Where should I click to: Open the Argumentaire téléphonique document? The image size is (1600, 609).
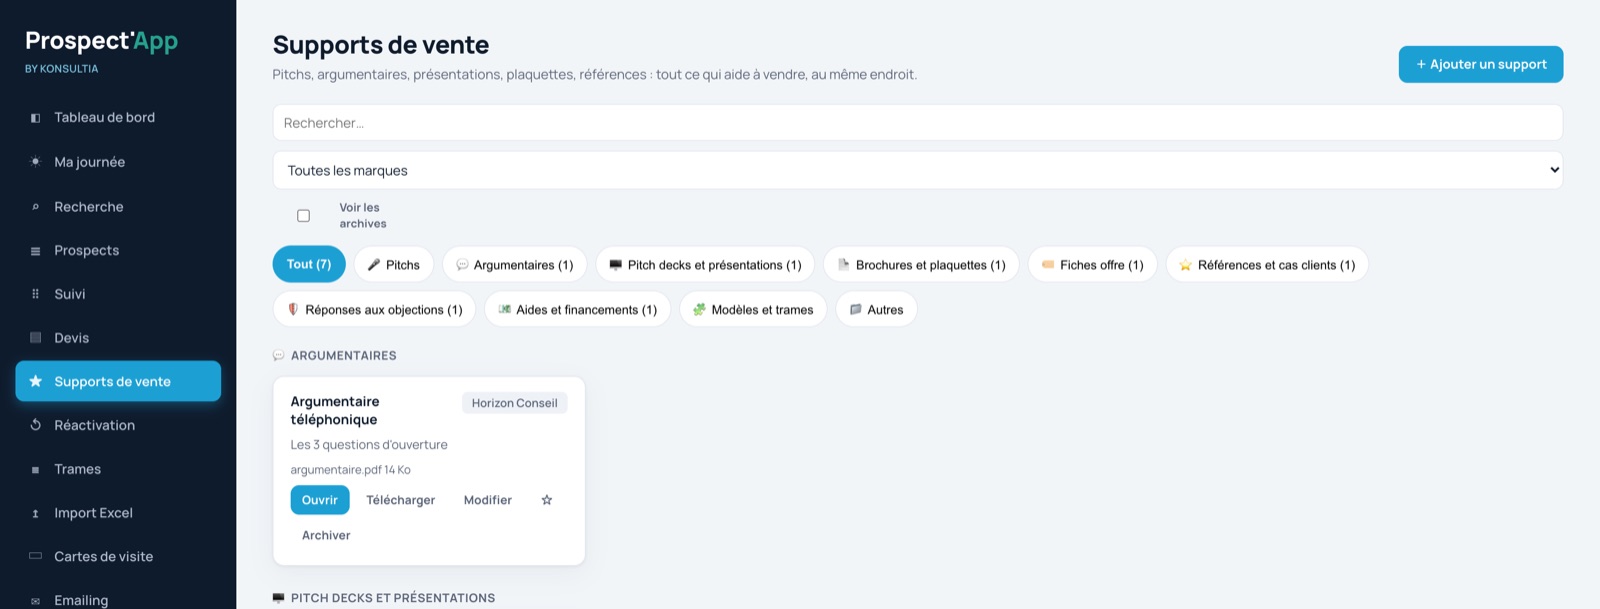pyautogui.click(x=320, y=500)
